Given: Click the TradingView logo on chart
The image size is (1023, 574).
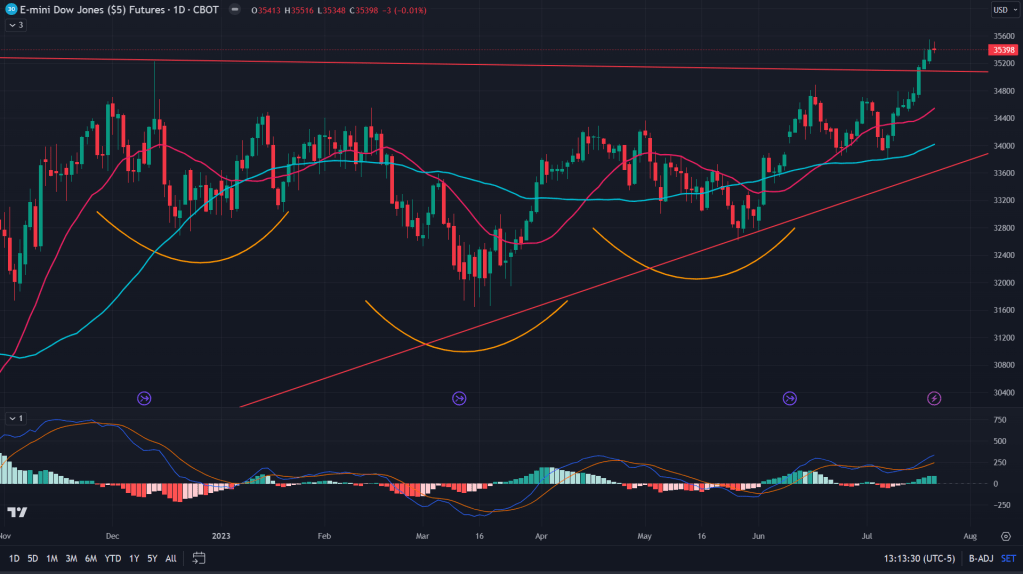Looking at the screenshot, I should pyautogui.click(x=17, y=513).
